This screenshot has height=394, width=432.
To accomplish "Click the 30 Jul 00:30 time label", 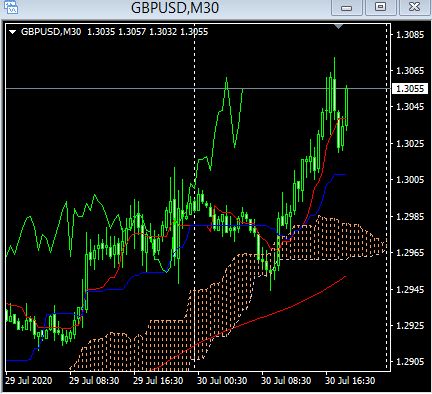I will pyautogui.click(x=222, y=381).
